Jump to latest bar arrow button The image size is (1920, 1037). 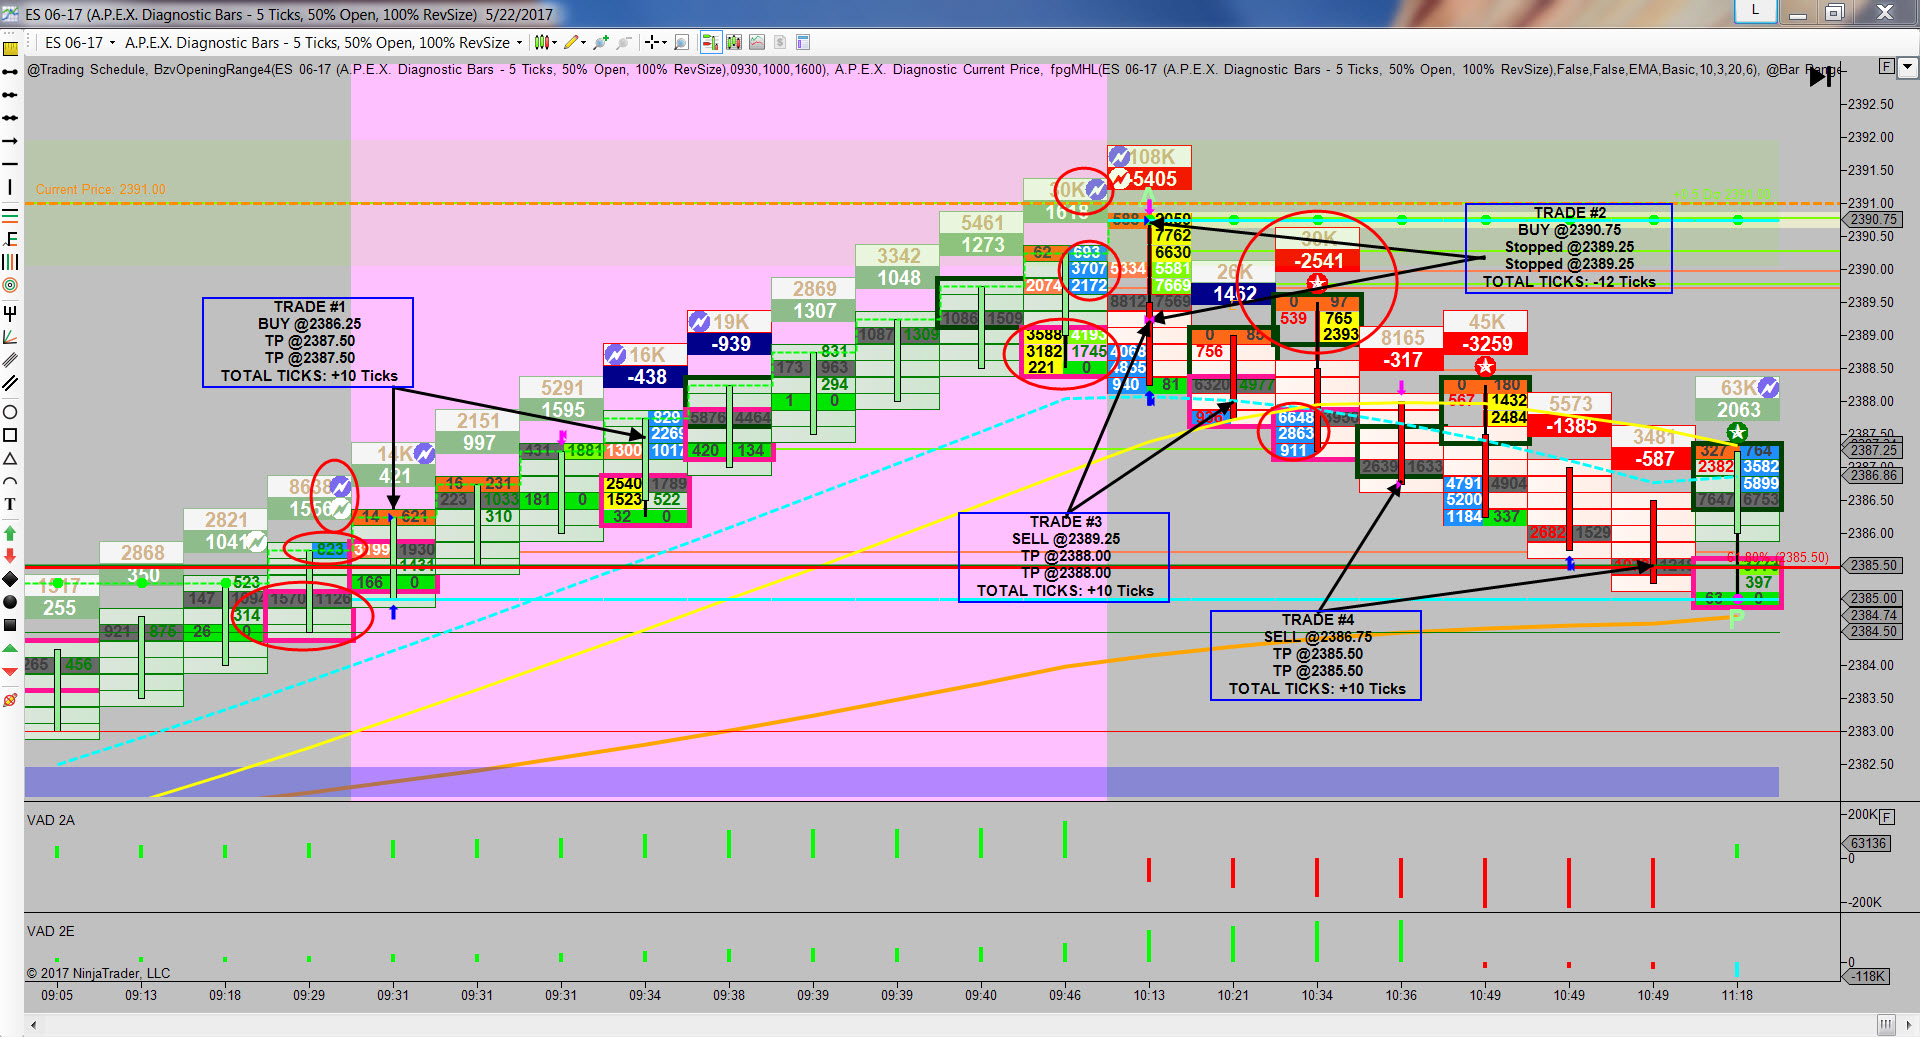point(1820,78)
